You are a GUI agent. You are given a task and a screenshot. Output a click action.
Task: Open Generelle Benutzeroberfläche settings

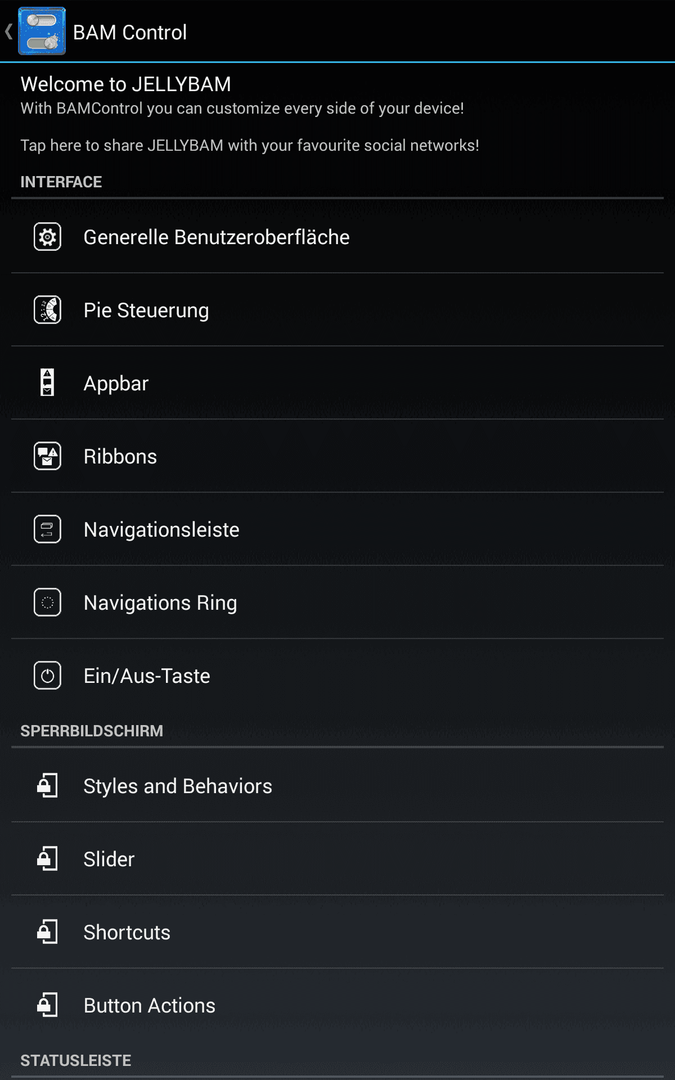tap(338, 237)
